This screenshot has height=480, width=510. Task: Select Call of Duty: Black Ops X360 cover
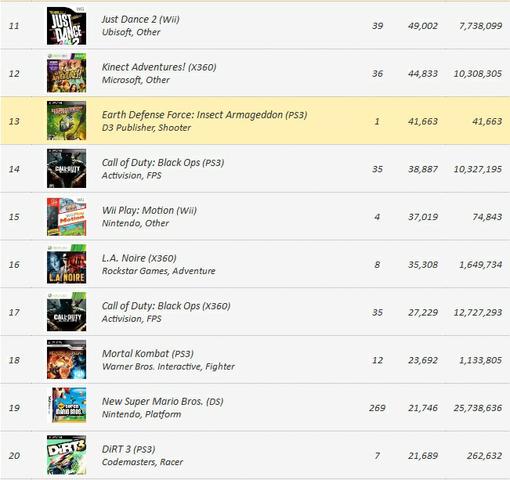66,312
